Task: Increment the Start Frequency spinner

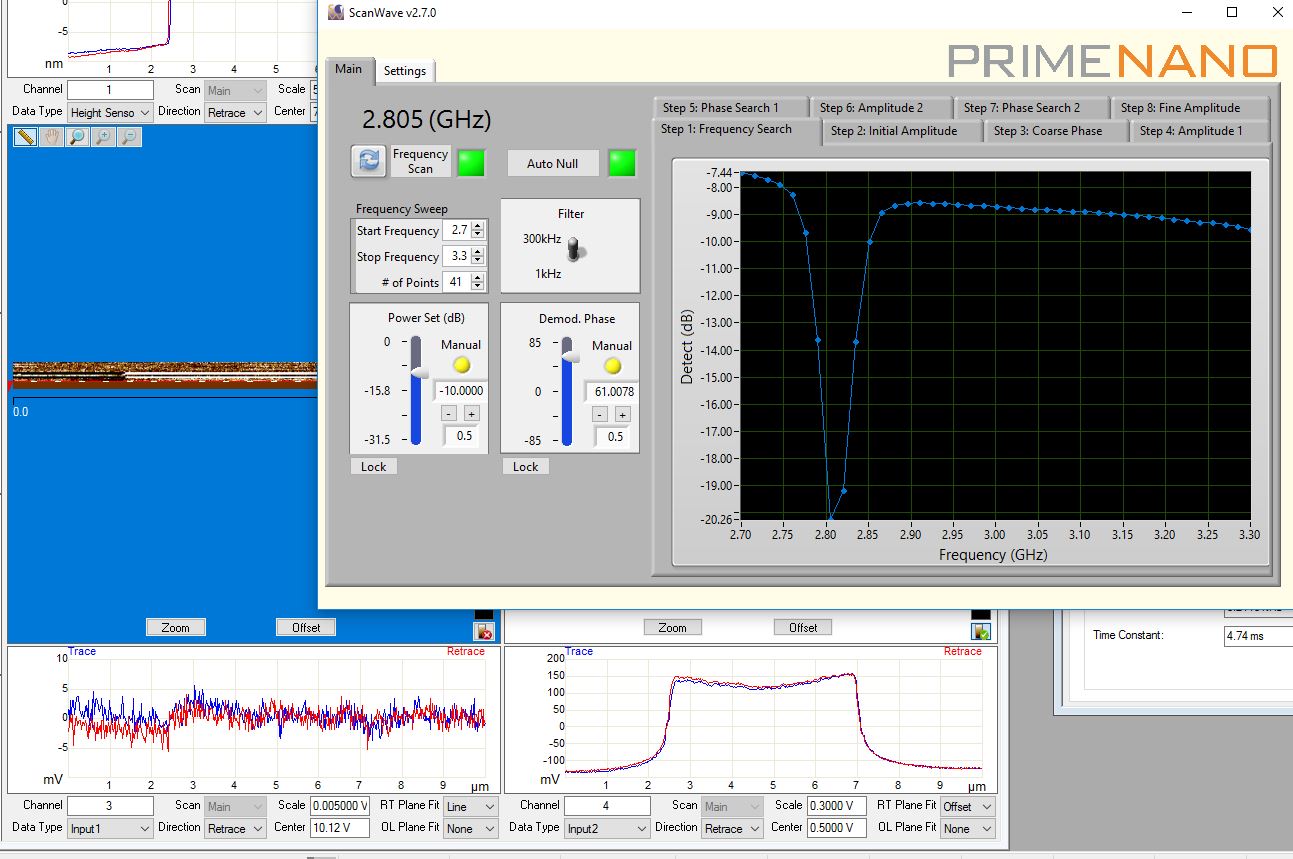Action: (478, 226)
